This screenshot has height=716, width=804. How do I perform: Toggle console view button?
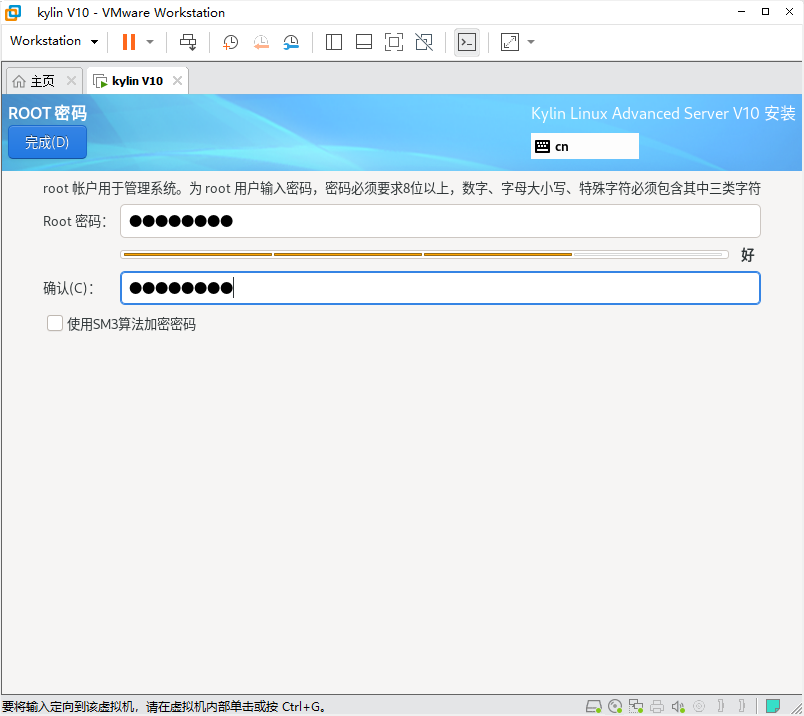(x=467, y=42)
